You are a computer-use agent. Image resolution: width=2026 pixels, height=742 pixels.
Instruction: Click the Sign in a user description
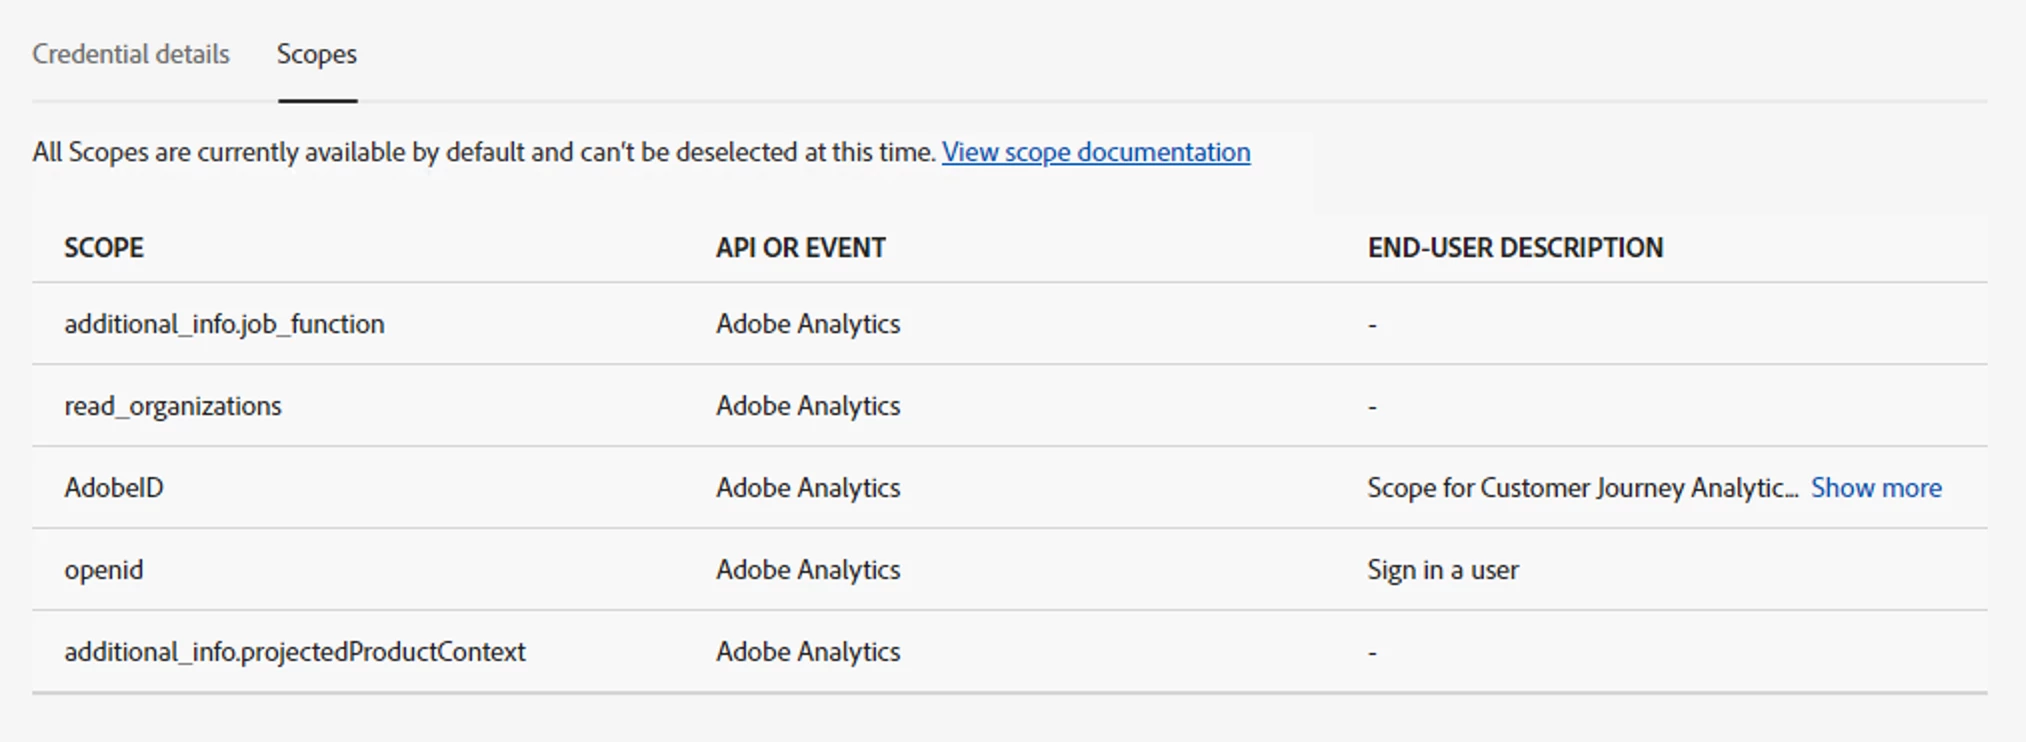(1442, 570)
